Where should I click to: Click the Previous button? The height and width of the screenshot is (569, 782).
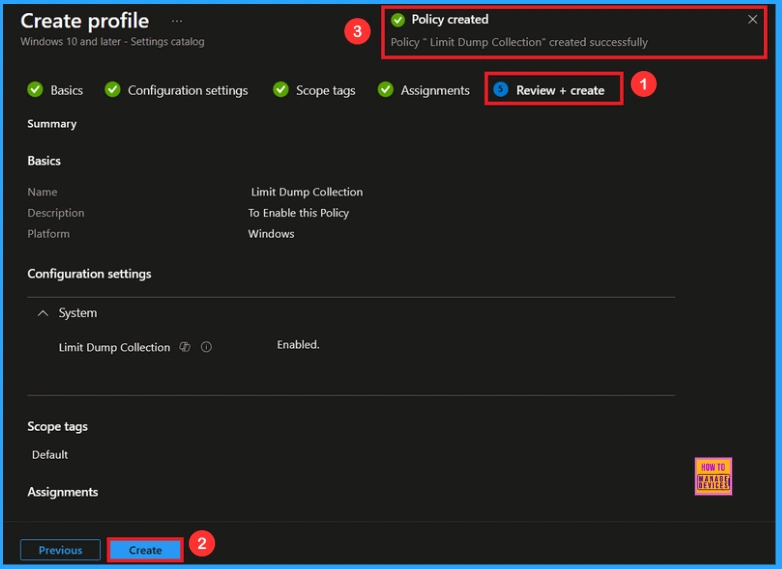(x=60, y=550)
